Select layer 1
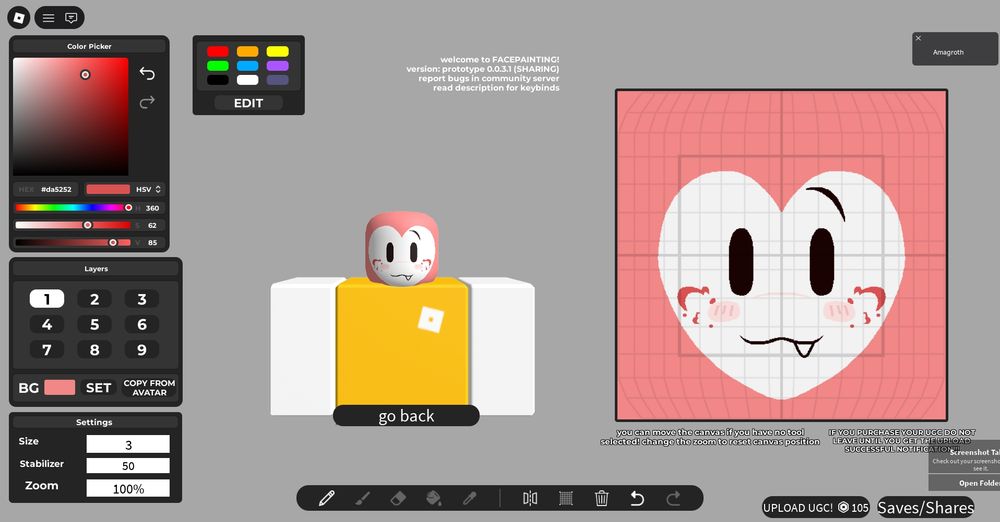Viewport: 1000px width, 522px height. tap(46, 299)
